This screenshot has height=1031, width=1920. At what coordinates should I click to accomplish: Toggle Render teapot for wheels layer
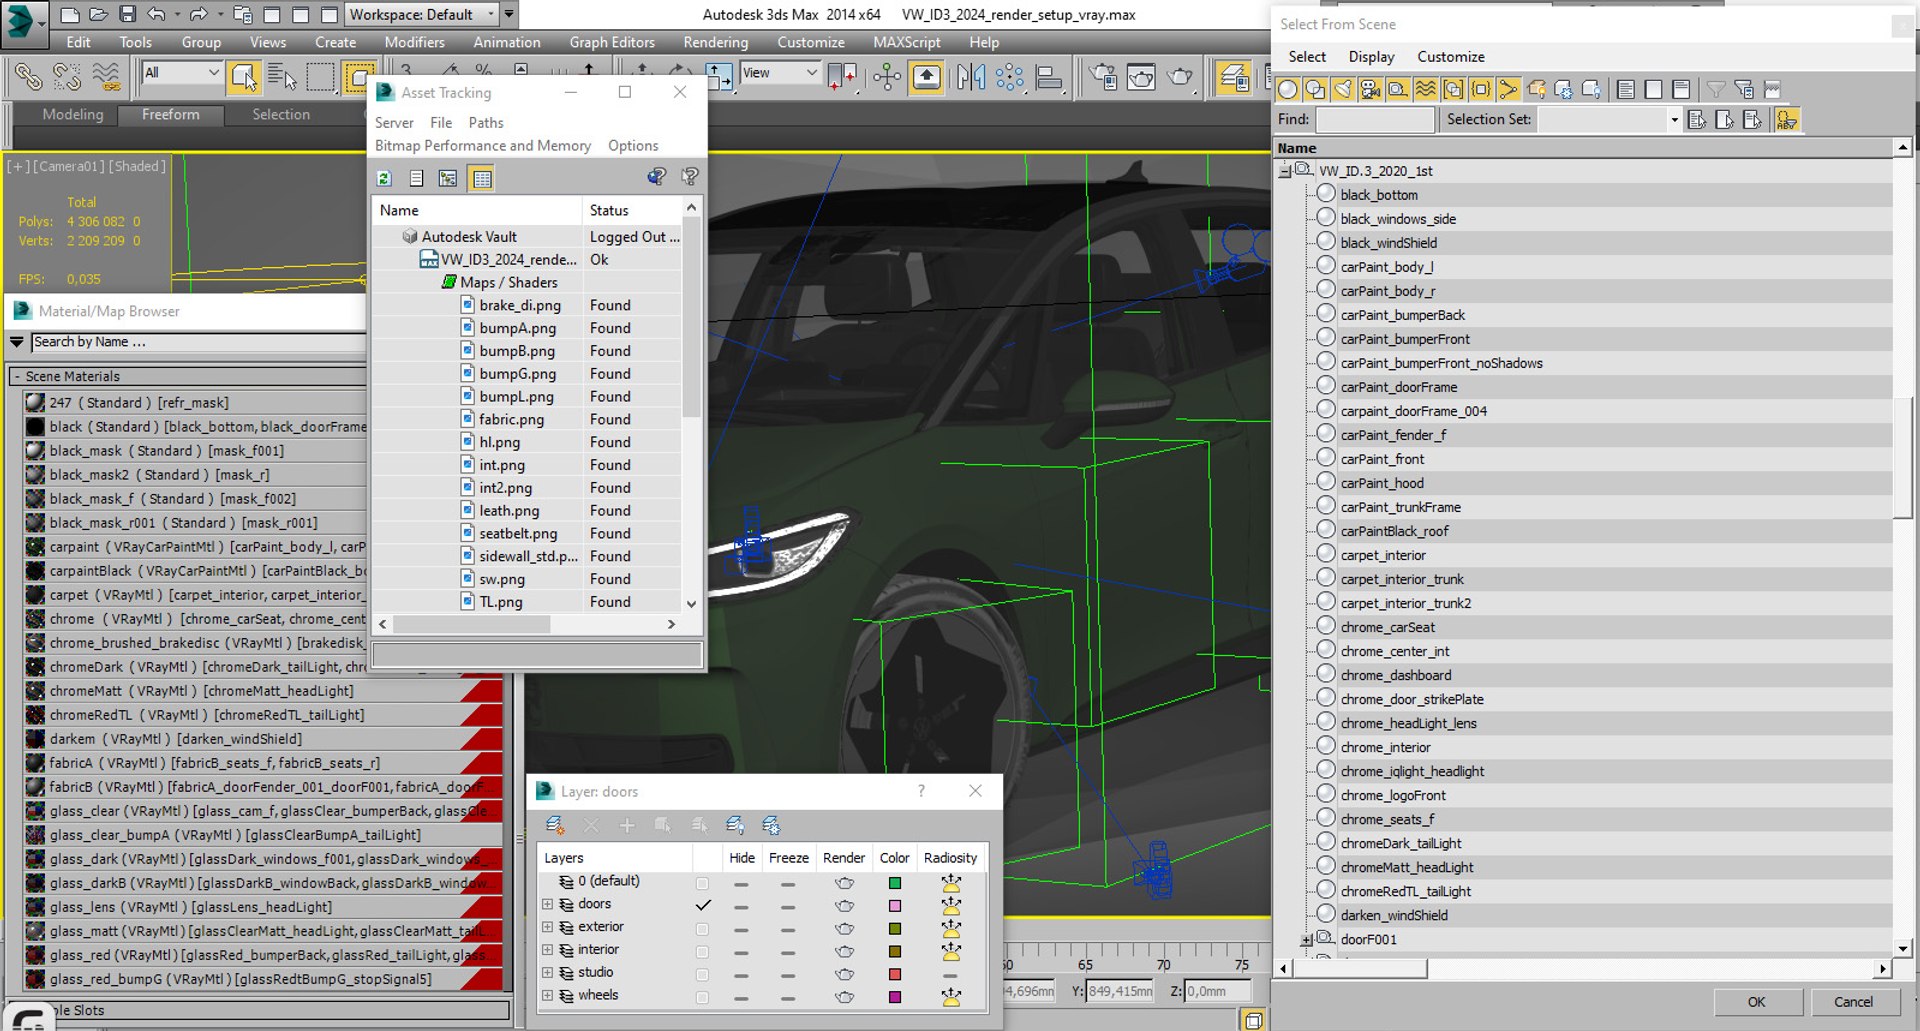844,997
